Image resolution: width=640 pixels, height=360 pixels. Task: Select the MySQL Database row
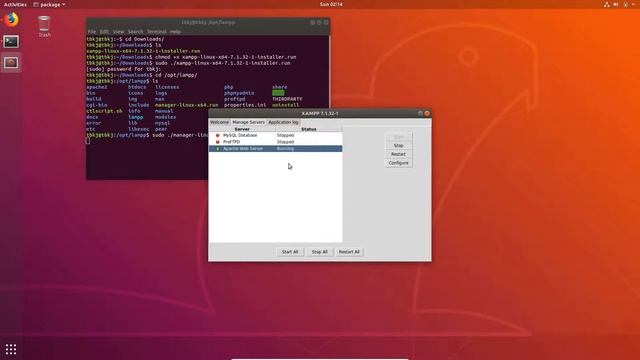[x=276, y=135]
